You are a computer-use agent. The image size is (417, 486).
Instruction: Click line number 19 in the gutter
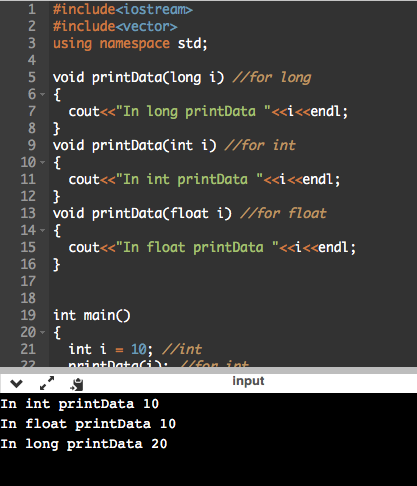click(x=28, y=315)
